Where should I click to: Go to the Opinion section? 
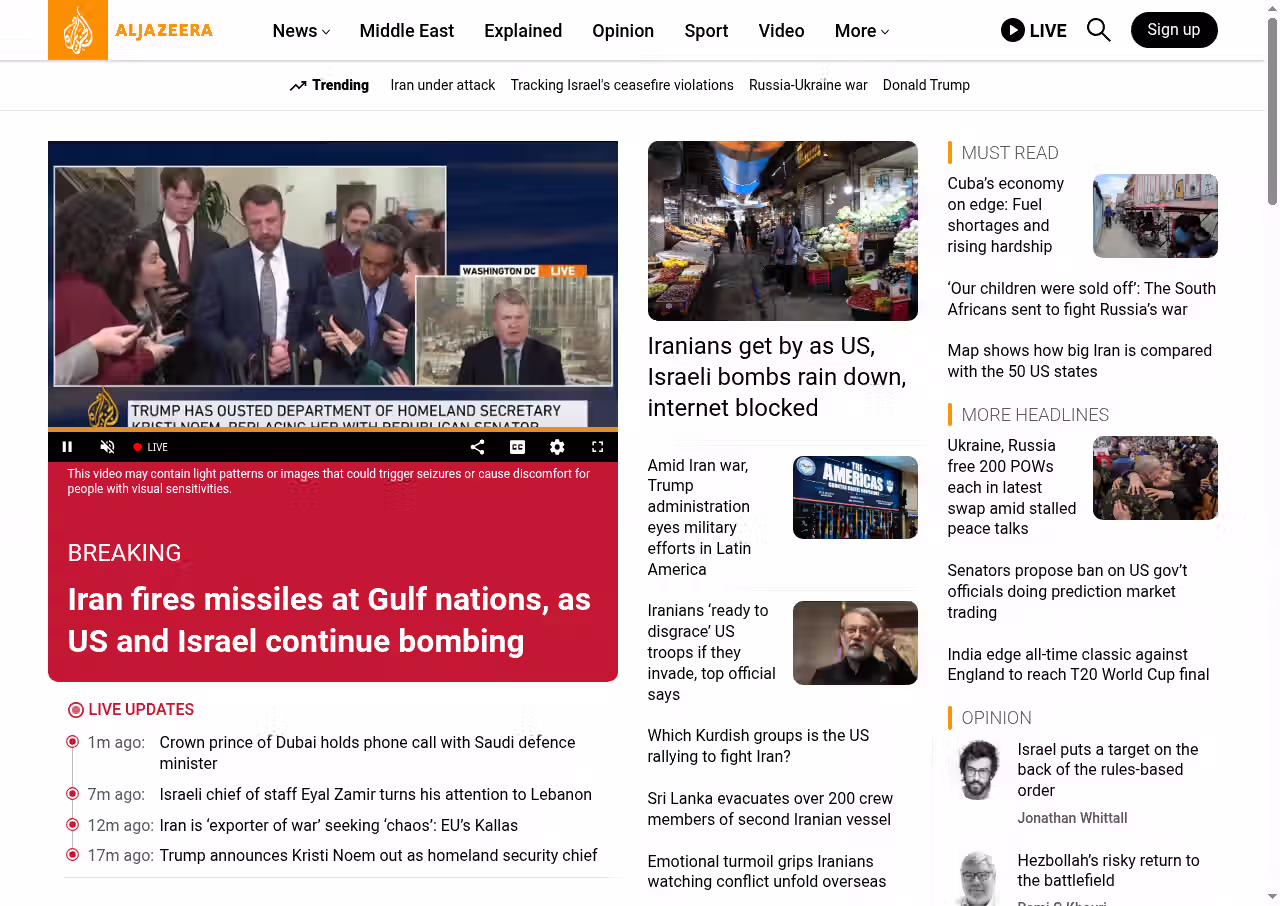[622, 31]
